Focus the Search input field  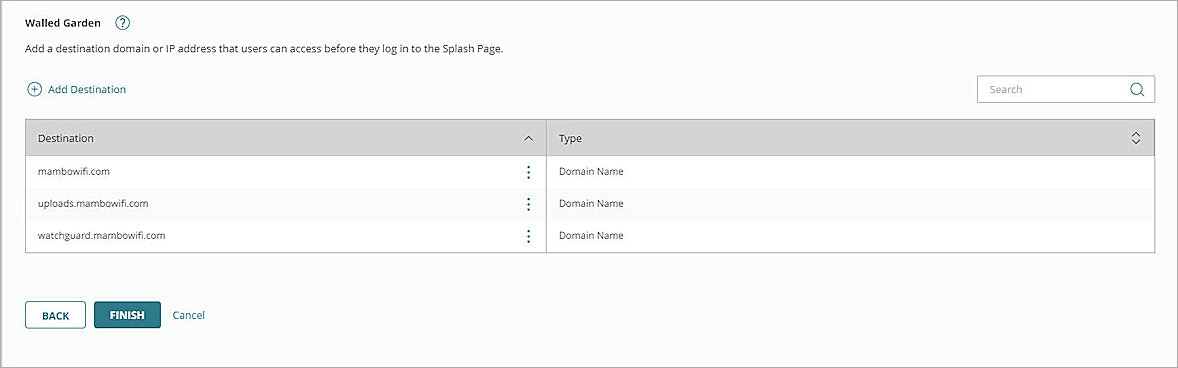point(1065,89)
